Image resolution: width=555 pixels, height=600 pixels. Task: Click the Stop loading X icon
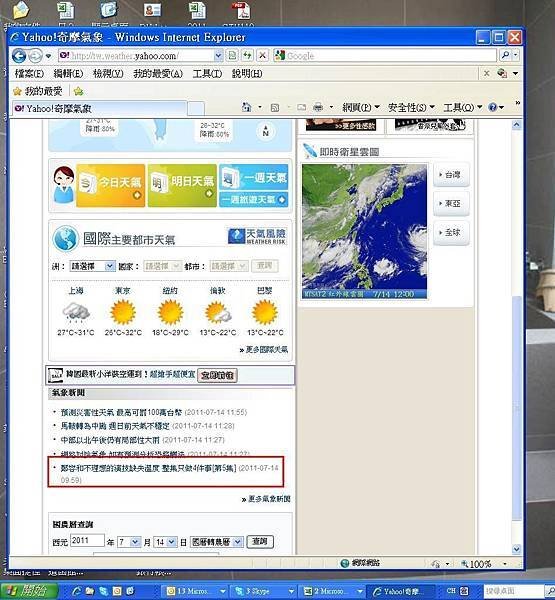(262, 55)
